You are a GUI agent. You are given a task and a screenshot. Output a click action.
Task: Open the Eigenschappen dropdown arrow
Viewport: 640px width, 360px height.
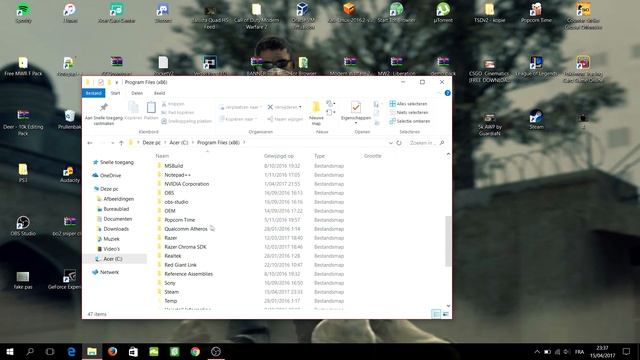(356, 123)
